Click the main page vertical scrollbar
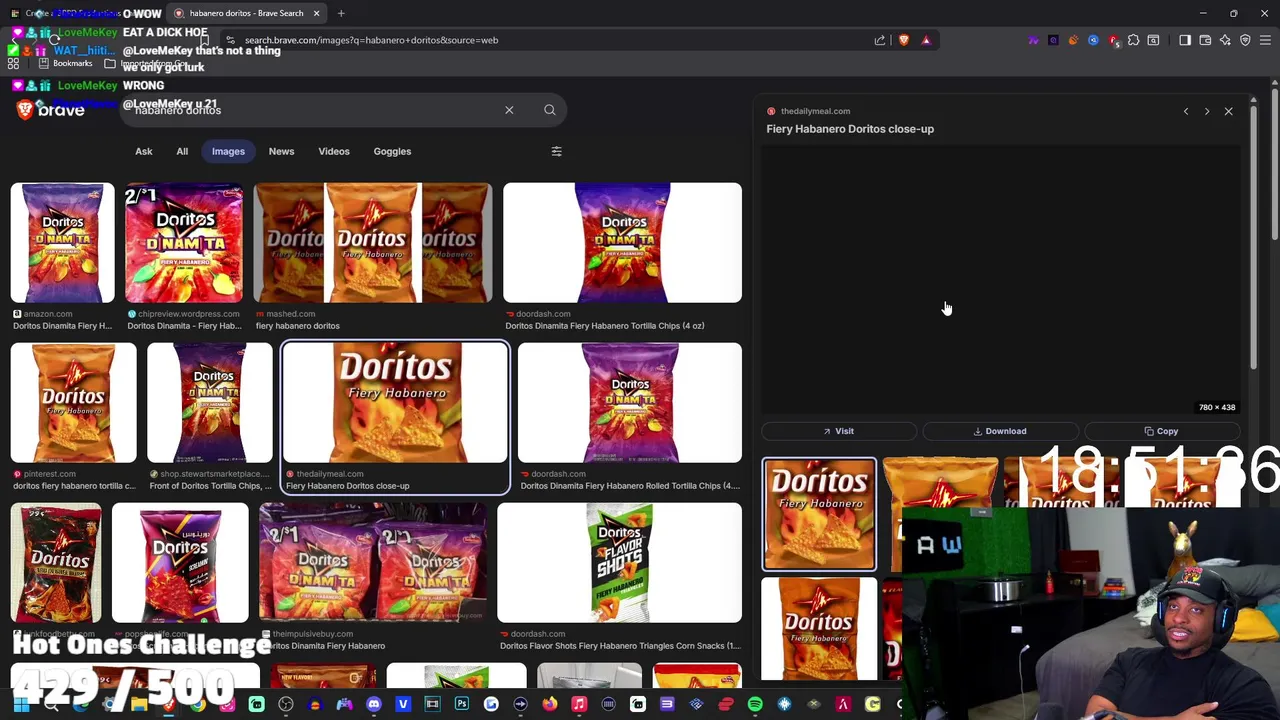This screenshot has width=1280, height=720. [1276, 165]
